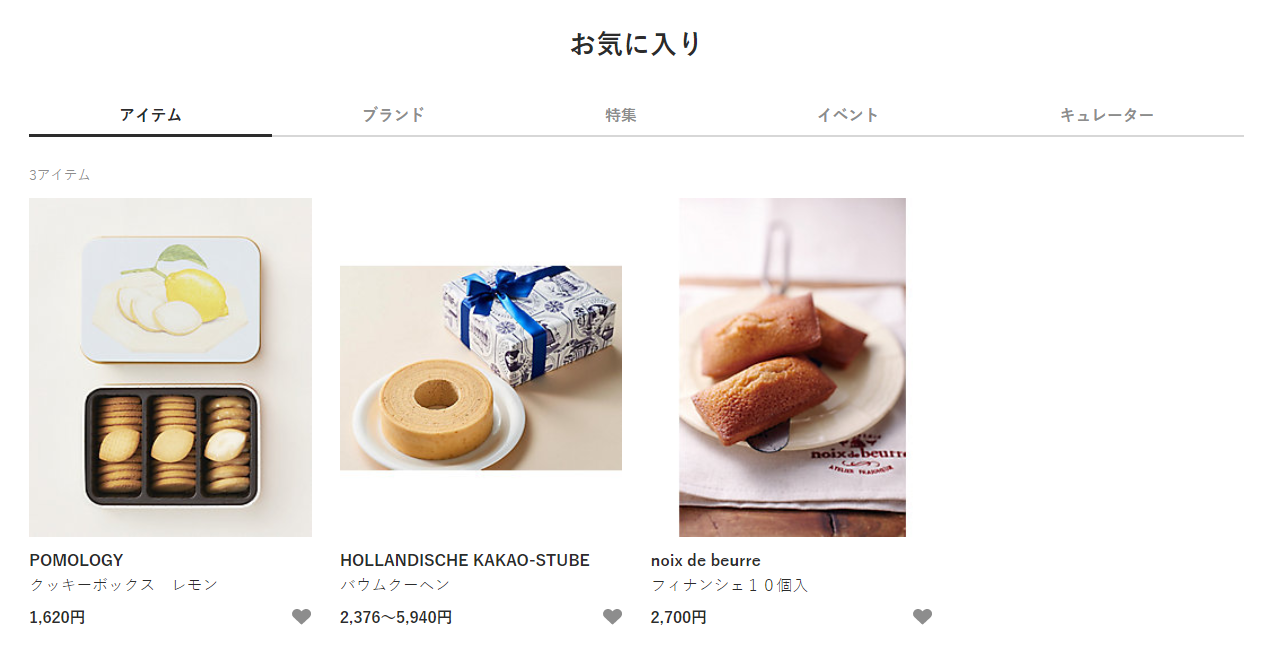Open バウムクーヘン product title
This screenshot has width=1275, height=670.
coord(395,585)
